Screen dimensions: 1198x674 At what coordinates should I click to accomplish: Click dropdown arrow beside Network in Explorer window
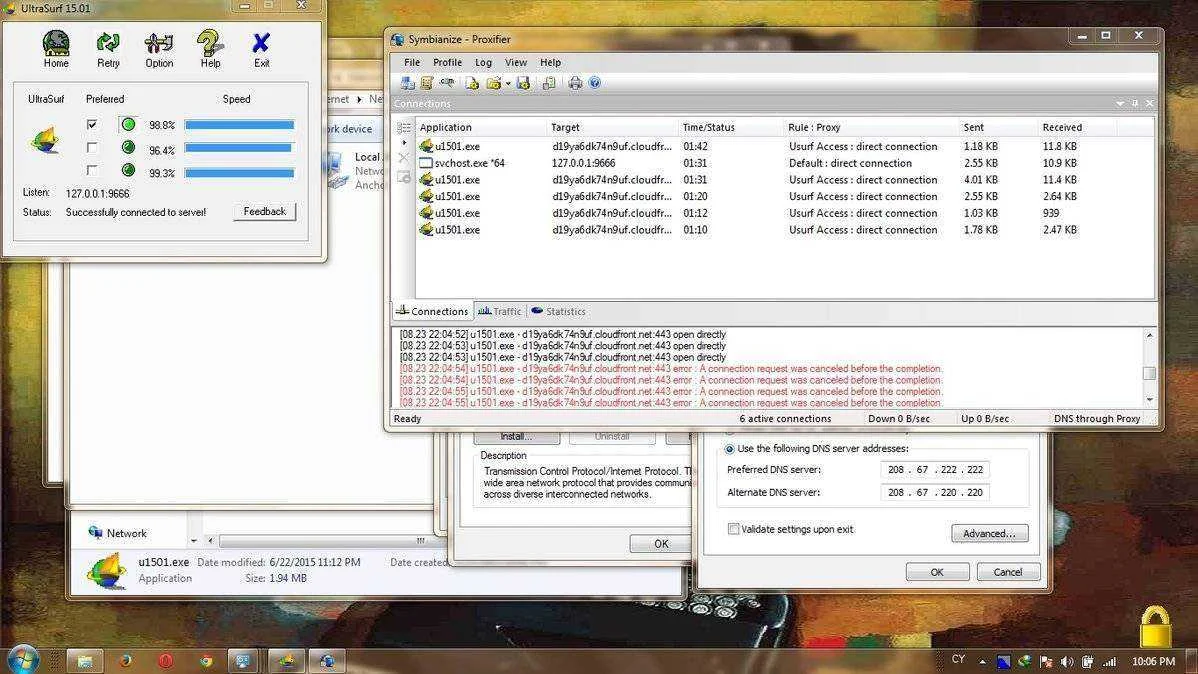(x=193, y=540)
